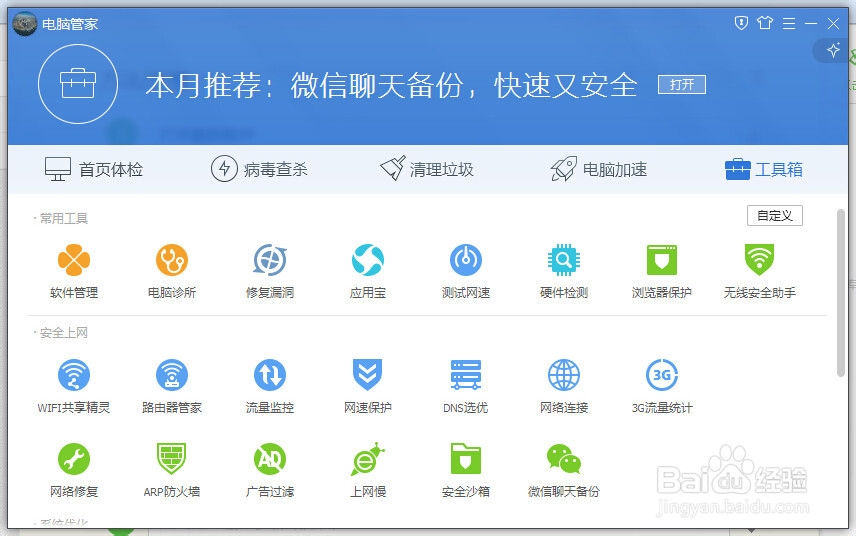Click the 安全上网 section heading
Image resolution: width=856 pixels, height=536 pixels.
pos(63,333)
